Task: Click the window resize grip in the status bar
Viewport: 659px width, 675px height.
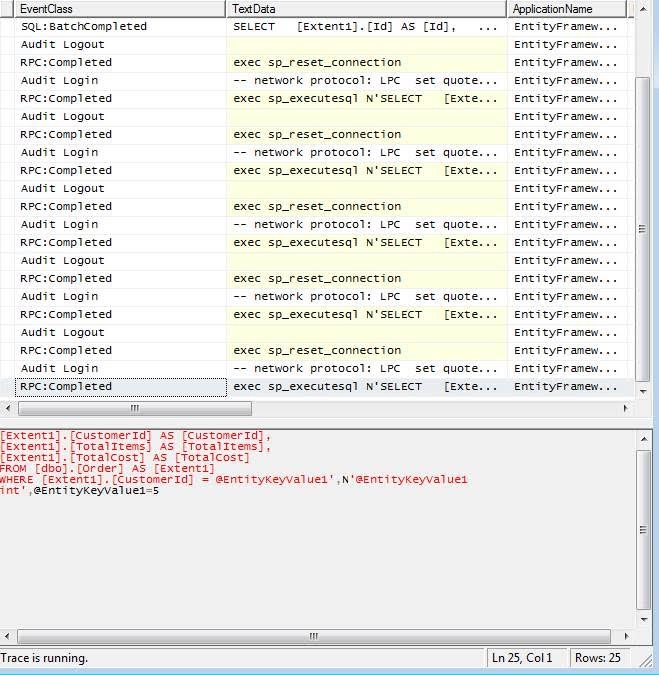Action: [645, 660]
